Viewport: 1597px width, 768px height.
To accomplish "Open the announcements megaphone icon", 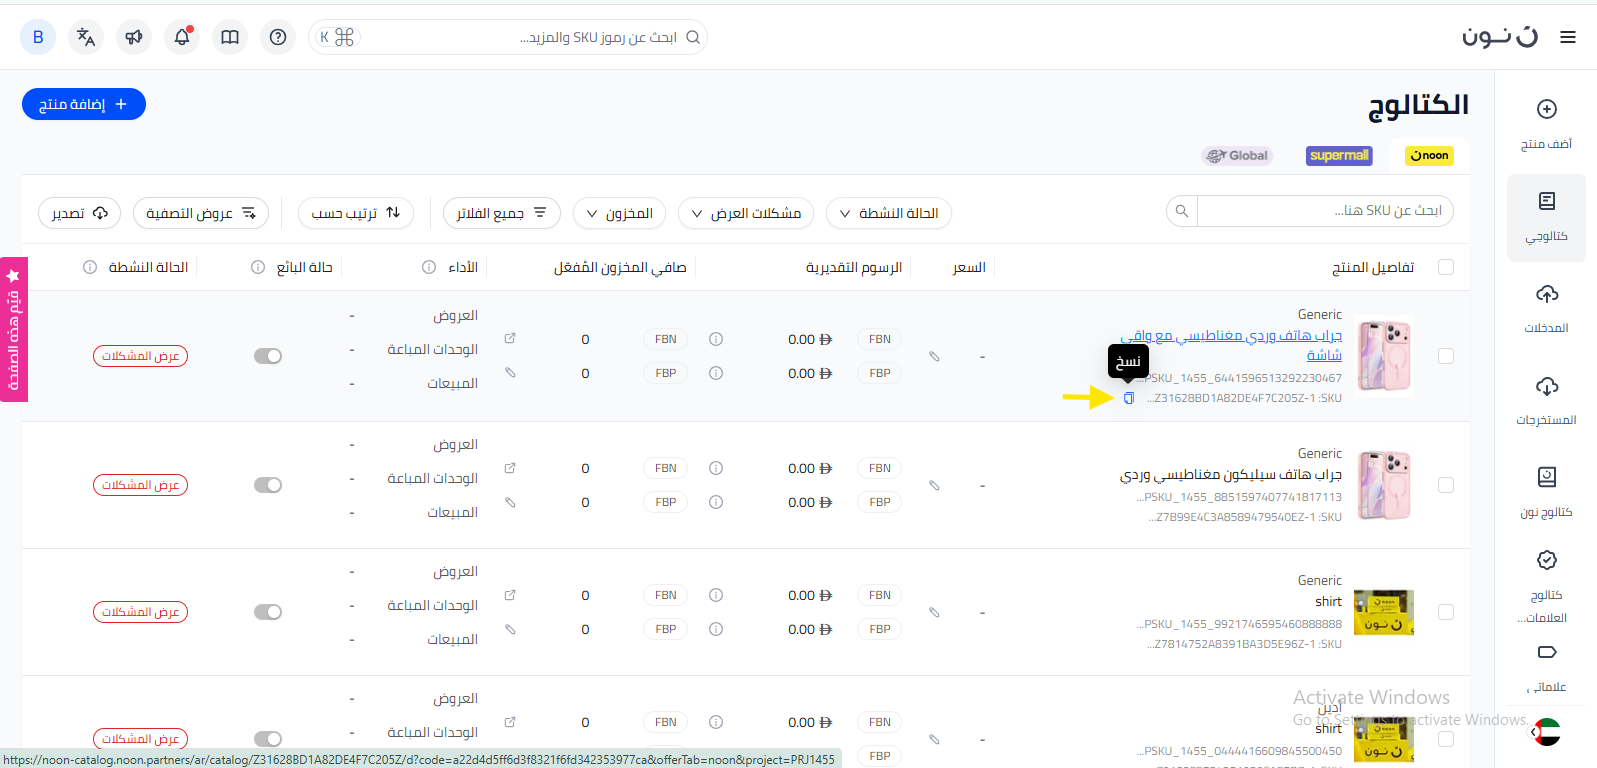I will (134, 37).
